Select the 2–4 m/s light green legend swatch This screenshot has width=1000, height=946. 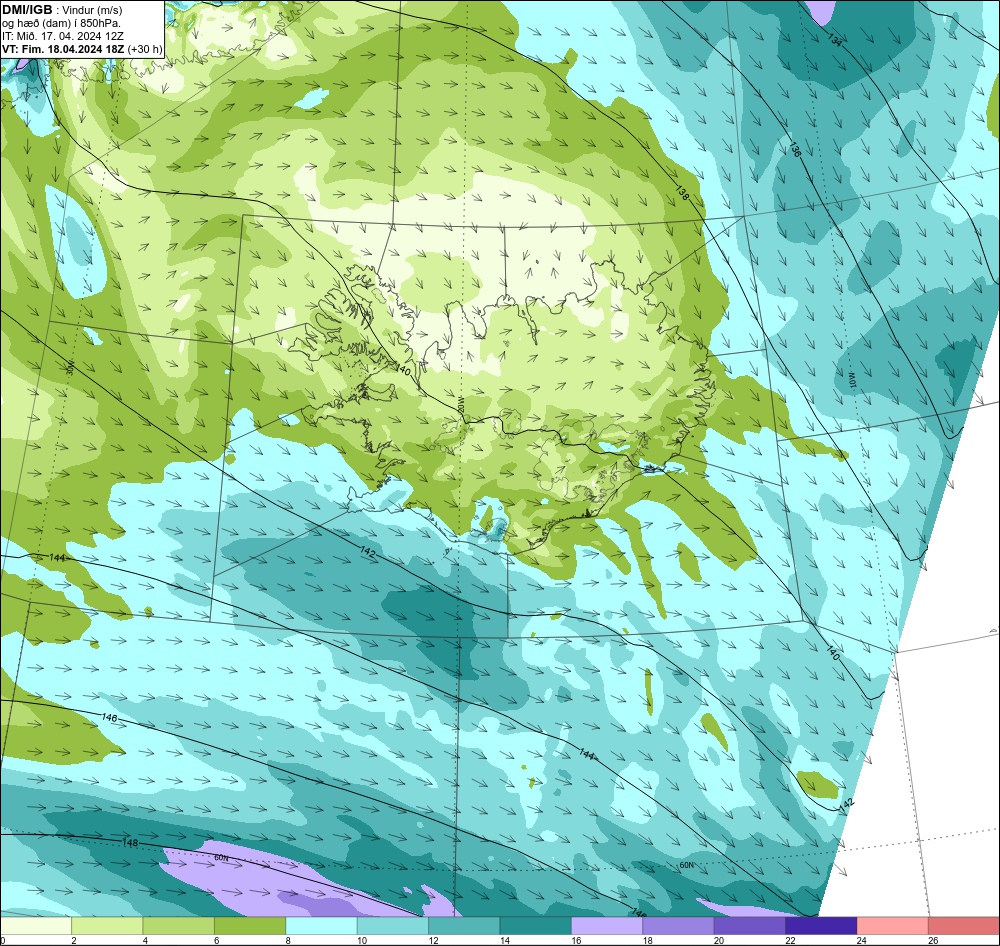pyautogui.click(x=107, y=926)
